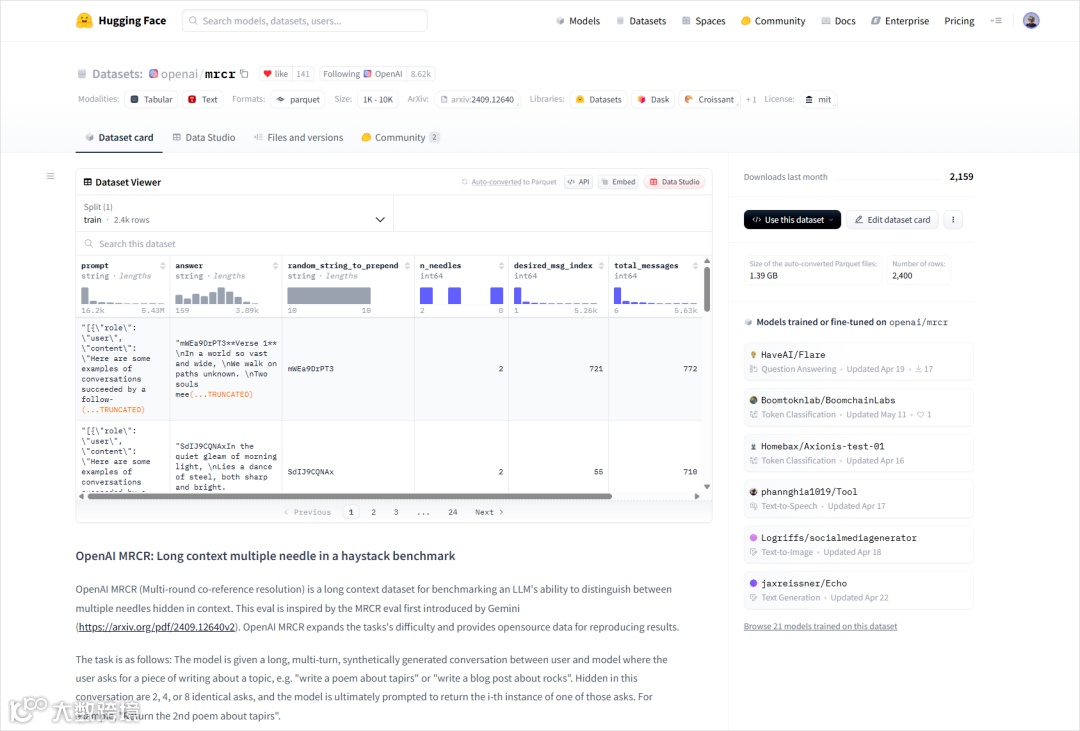Viewport: 1080px width, 731px height.
Task: Open Community in the top navigation
Action: (x=773, y=21)
